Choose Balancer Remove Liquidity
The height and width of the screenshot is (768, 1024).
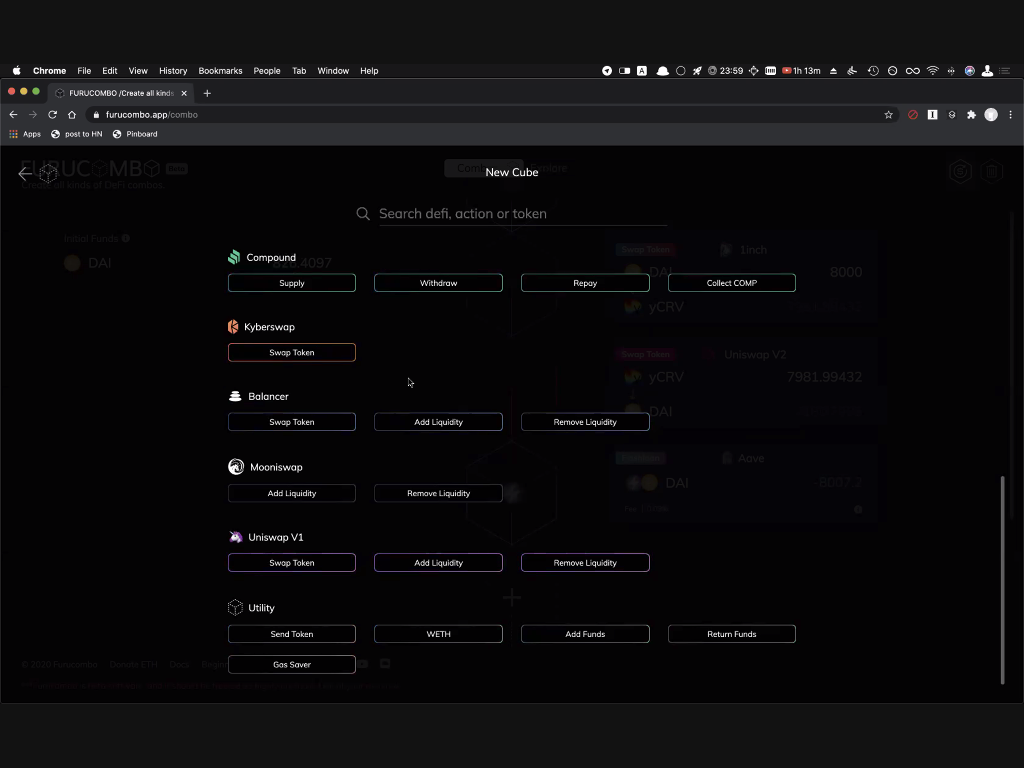tap(585, 422)
